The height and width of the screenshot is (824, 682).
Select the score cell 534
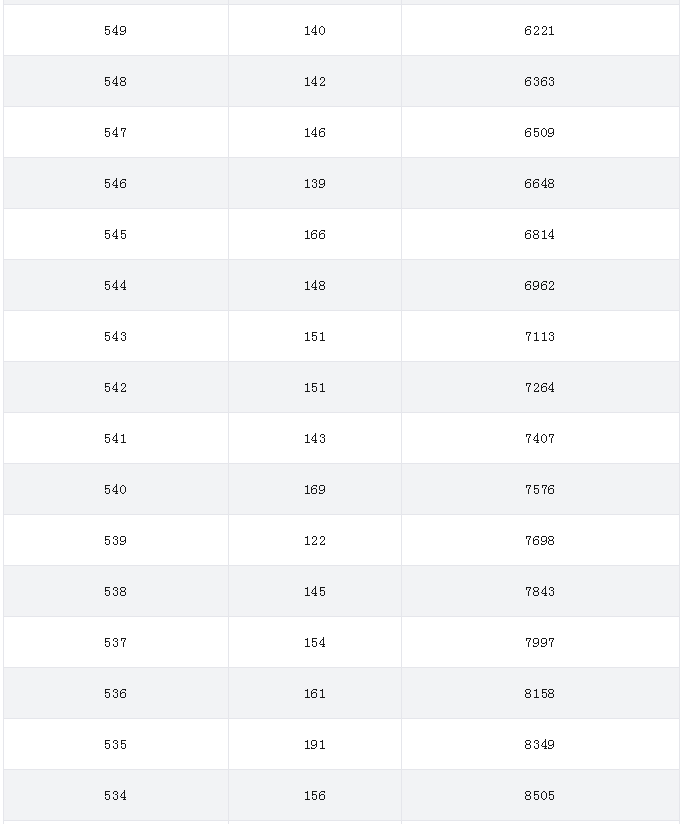point(116,795)
